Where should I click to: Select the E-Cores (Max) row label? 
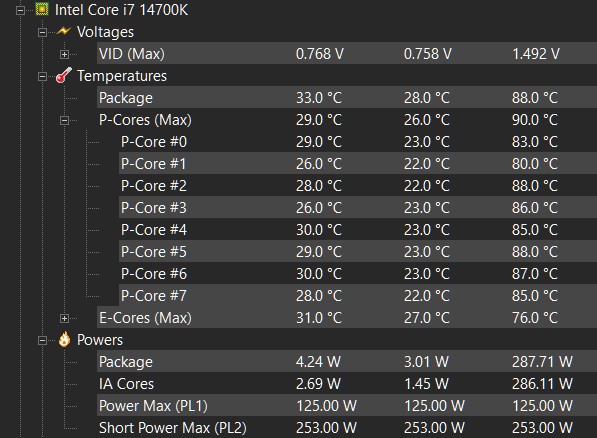tap(145, 318)
